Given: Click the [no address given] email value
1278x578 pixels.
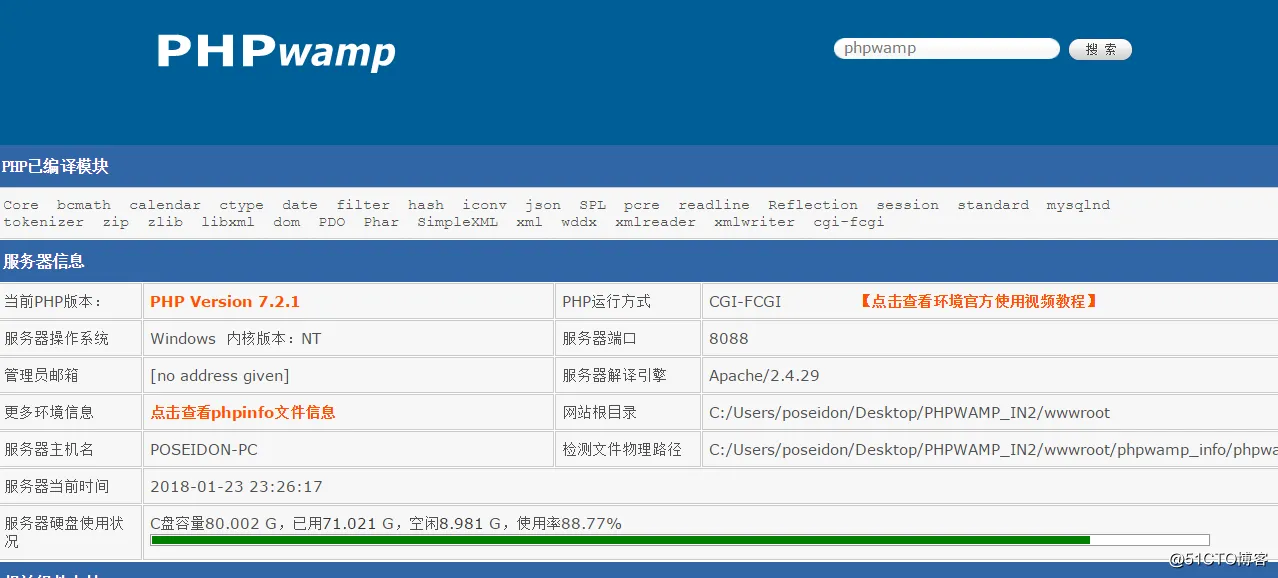Looking at the screenshot, I should coord(220,376).
